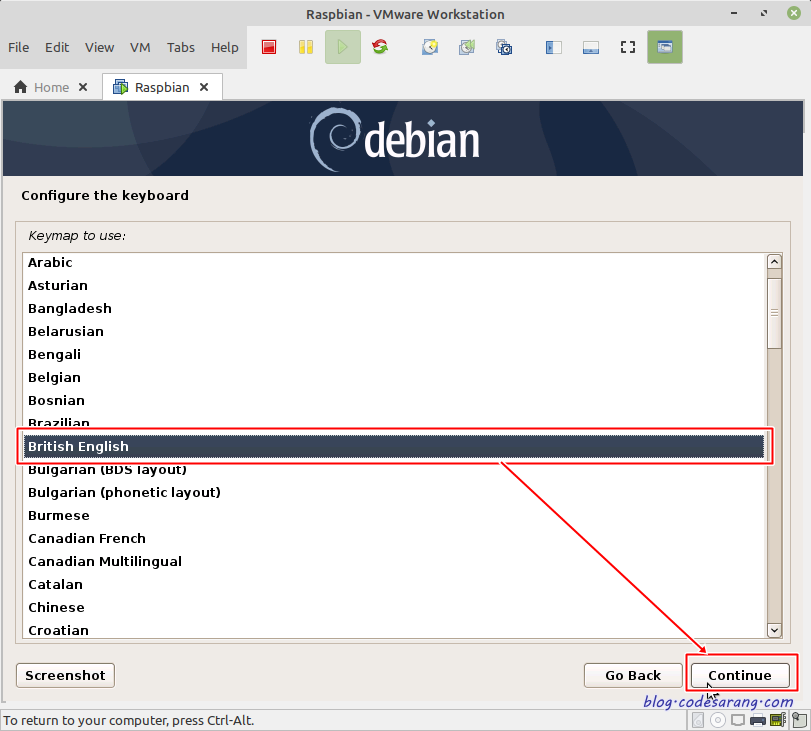
Task: Click the CD/DVD drive status icon
Action: coord(718,720)
